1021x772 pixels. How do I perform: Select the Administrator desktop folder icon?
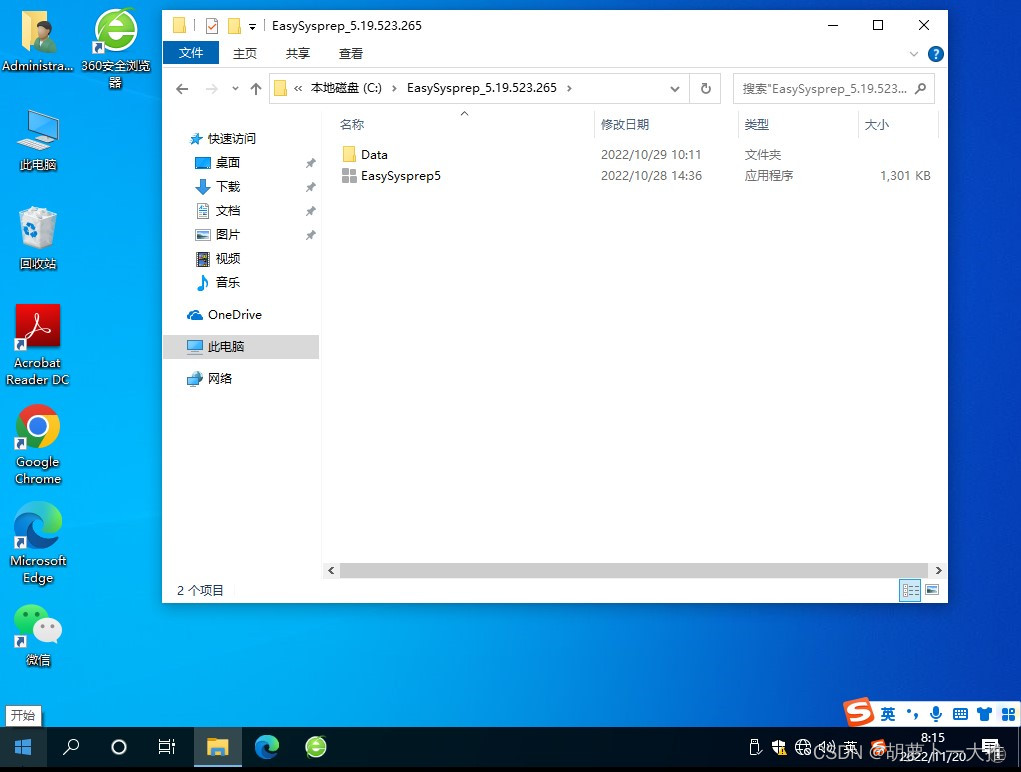click(38, 40)
